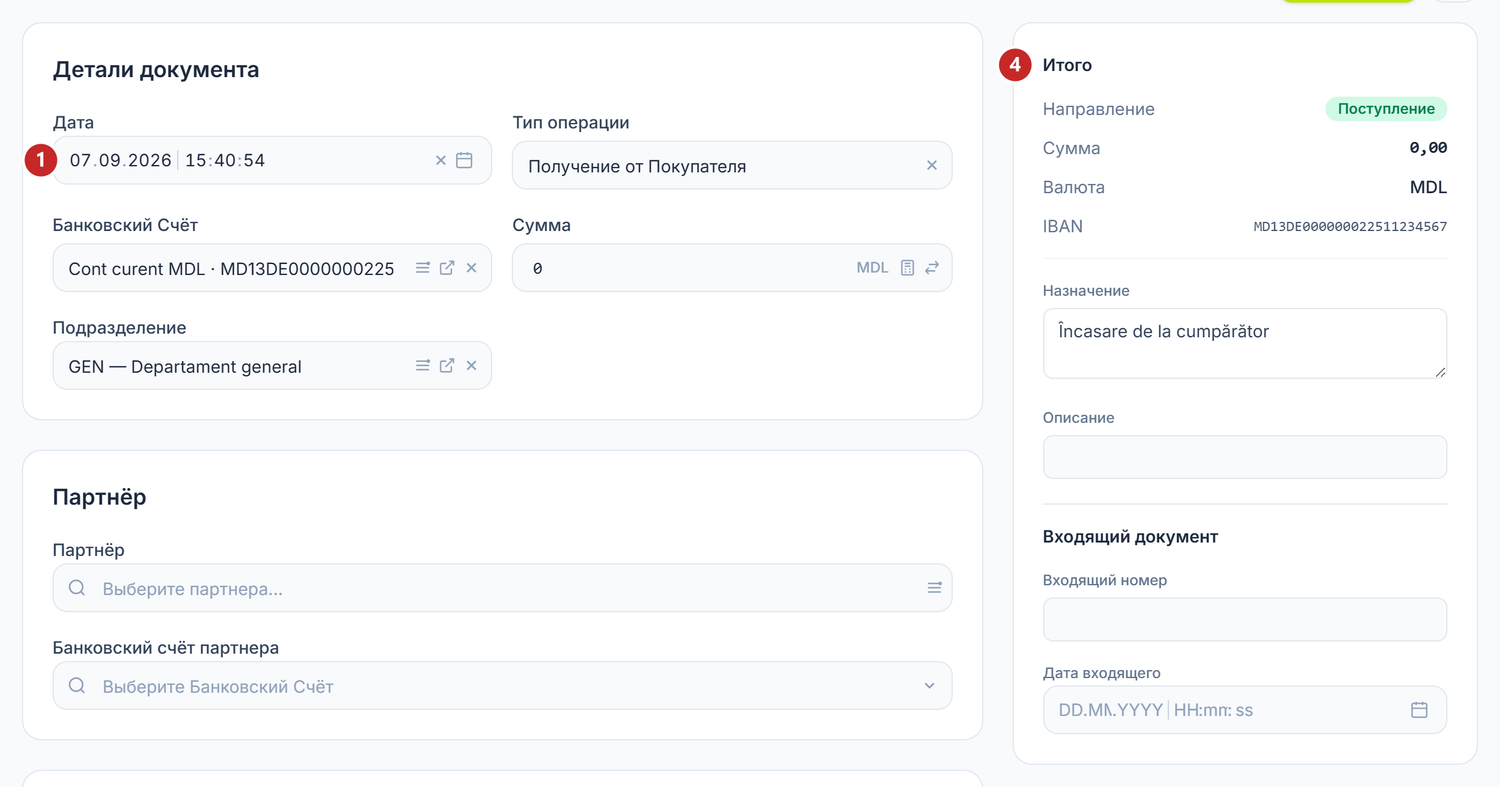Click the MDL value next to Валюта
Image resolution: width=1500 pixels, height=787 pixels.
coord(1428,187)
